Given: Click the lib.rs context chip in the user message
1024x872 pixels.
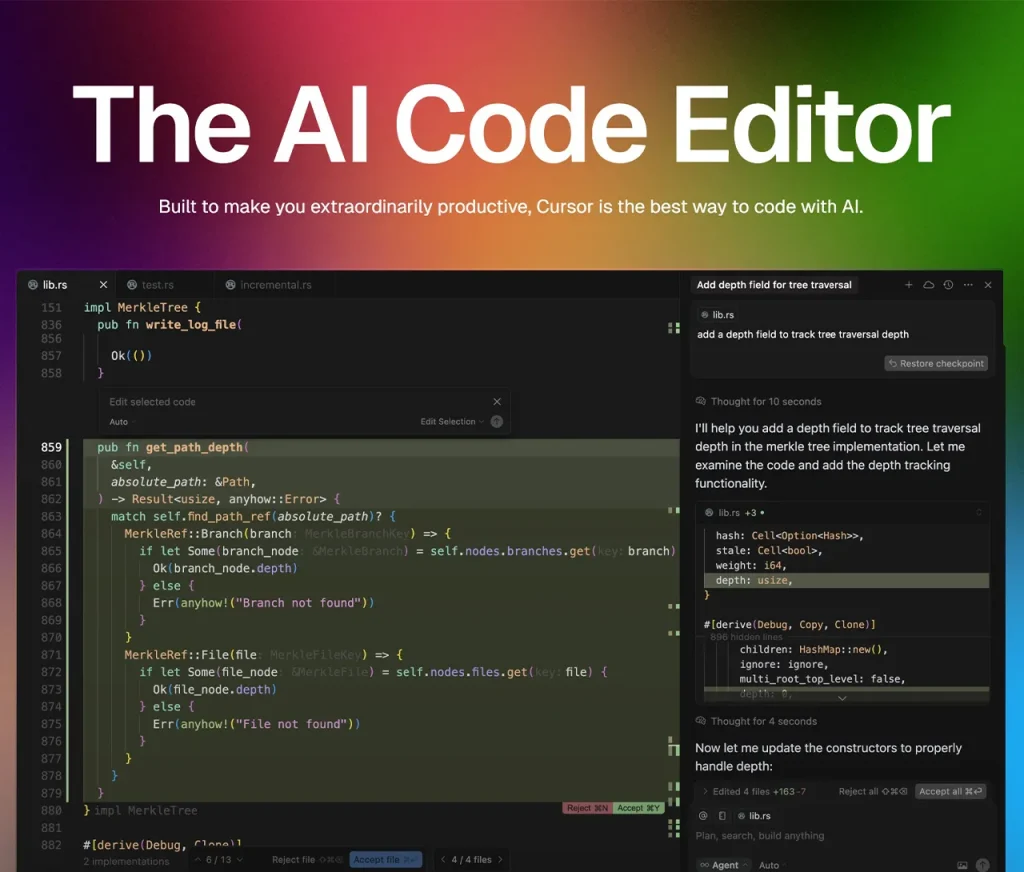Looking at the screenshot, I should (717, 315).
